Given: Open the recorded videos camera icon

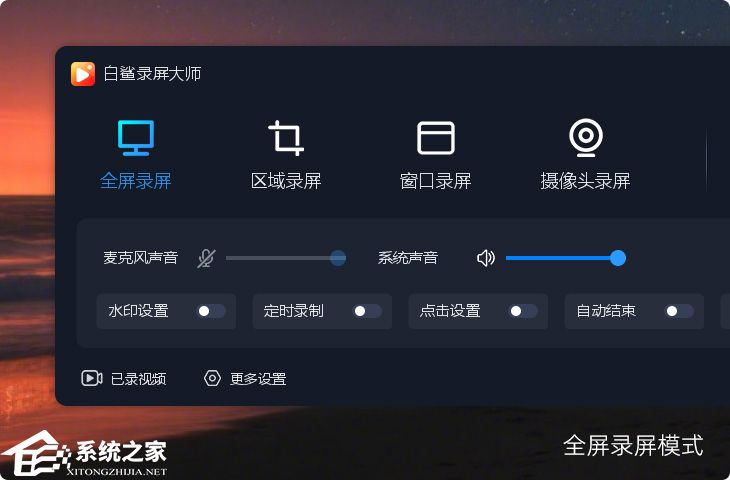Looking at the screenshot, I should [x=92, y=378].
